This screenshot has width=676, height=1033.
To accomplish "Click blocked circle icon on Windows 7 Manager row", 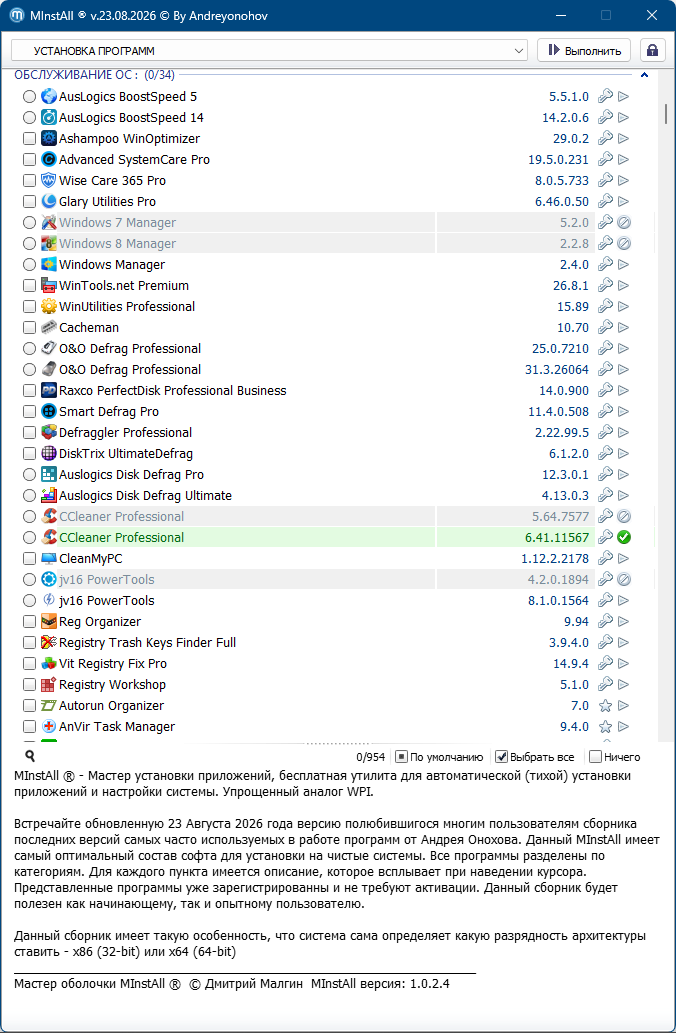I will (x=624, y=223).
